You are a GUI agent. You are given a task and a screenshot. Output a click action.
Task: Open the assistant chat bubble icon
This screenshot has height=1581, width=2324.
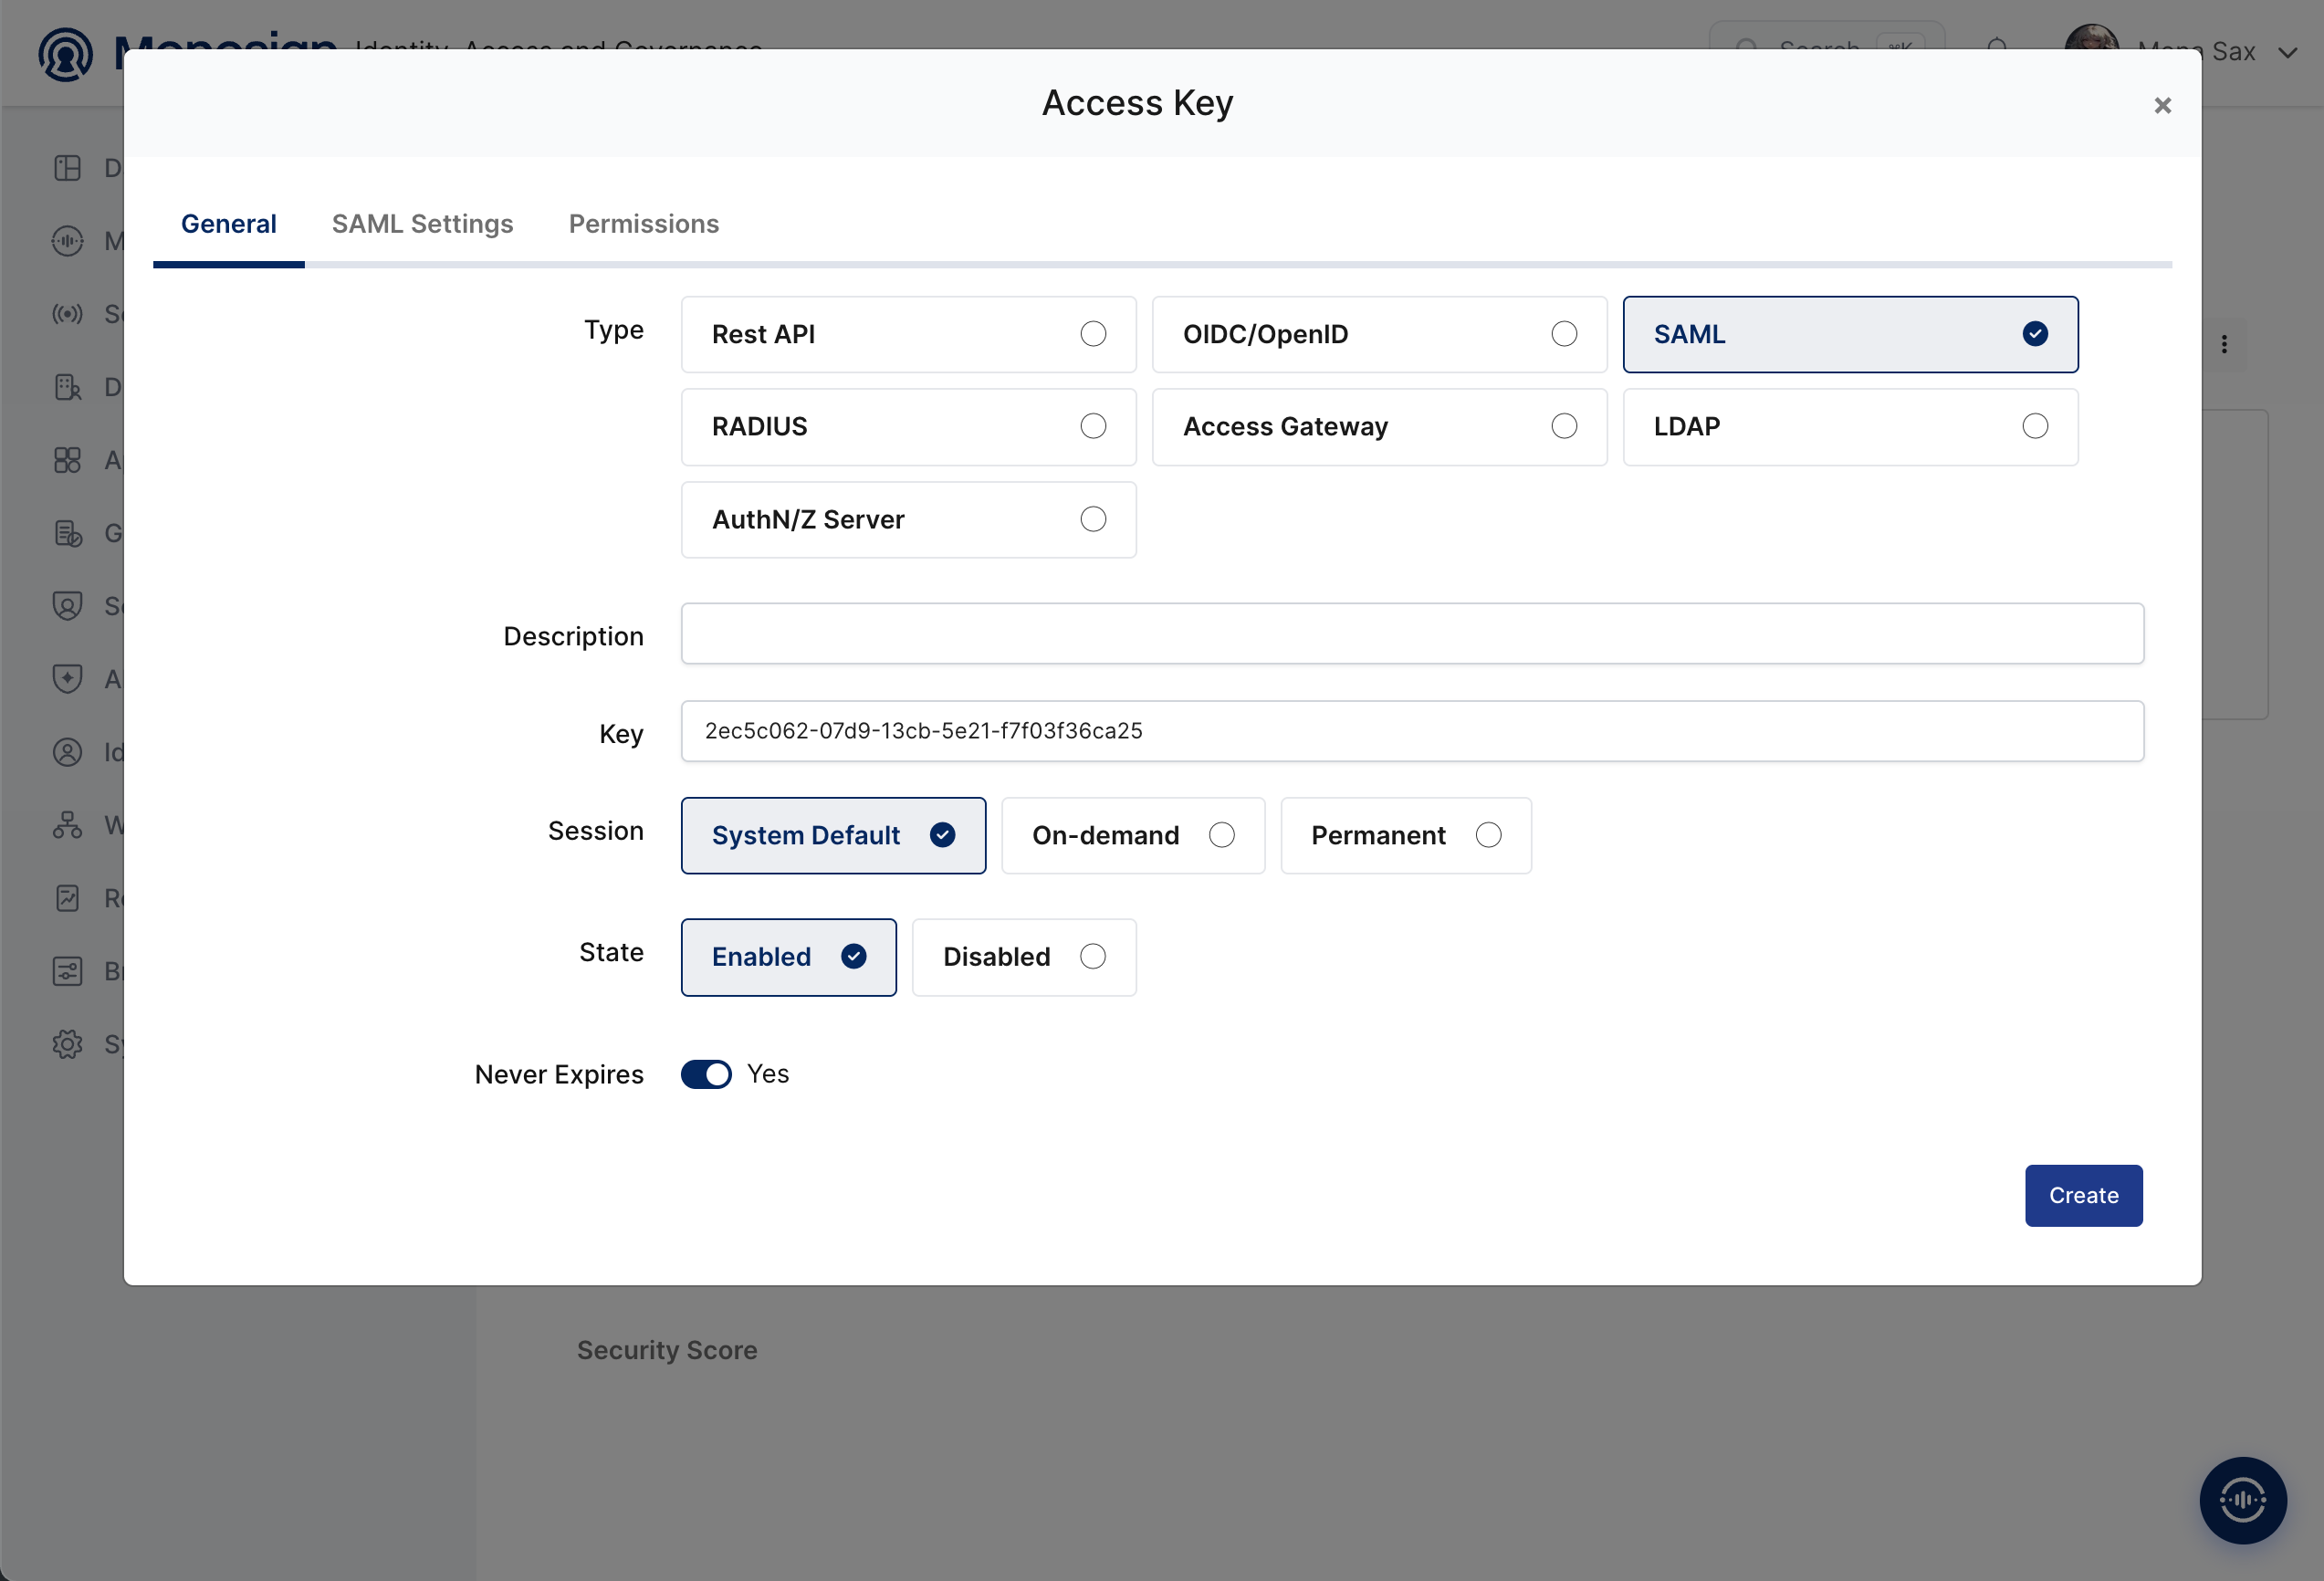coord(2242,1500)
